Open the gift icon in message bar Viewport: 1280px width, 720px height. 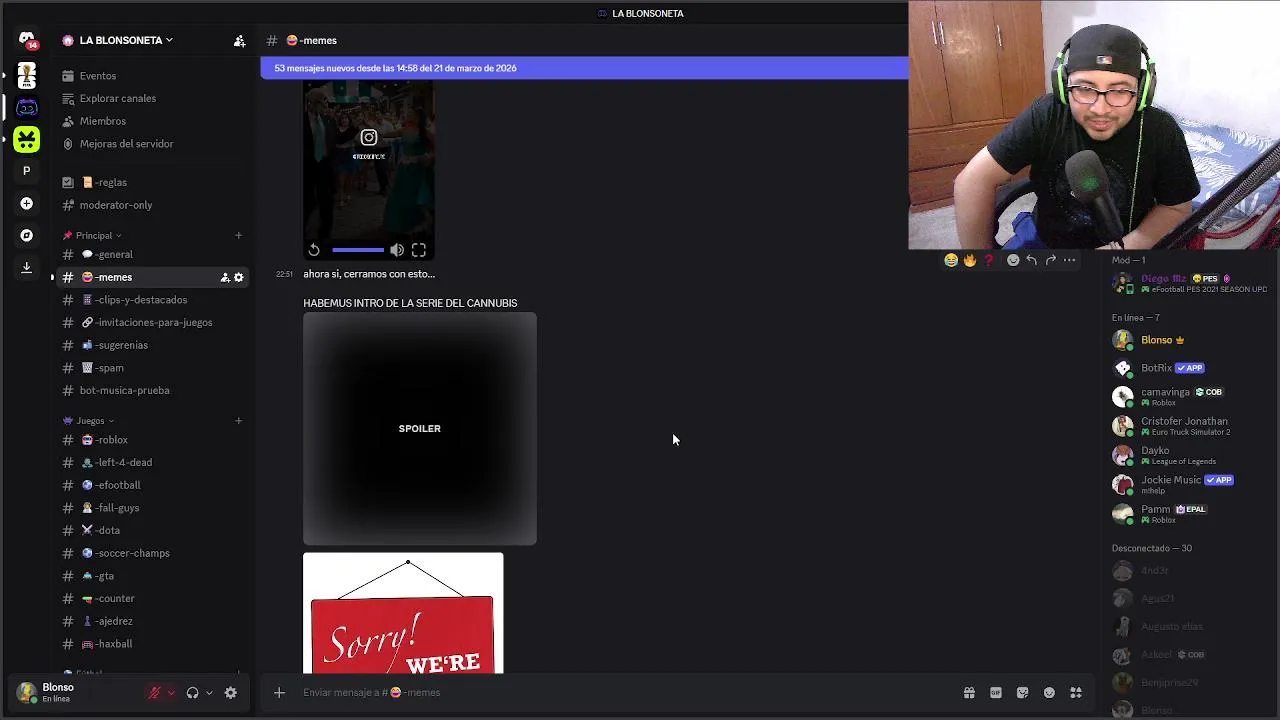(969, 692)
